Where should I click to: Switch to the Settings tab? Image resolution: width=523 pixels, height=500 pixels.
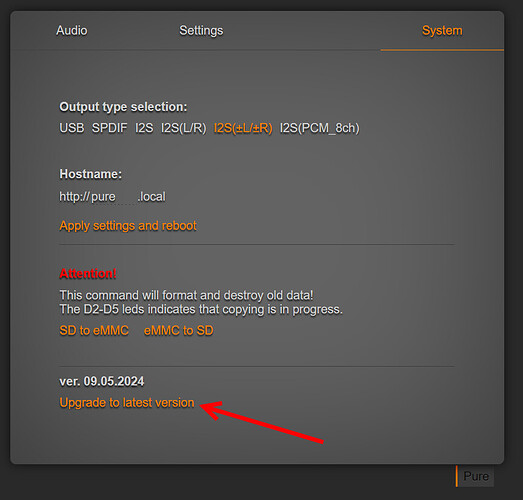201,30
